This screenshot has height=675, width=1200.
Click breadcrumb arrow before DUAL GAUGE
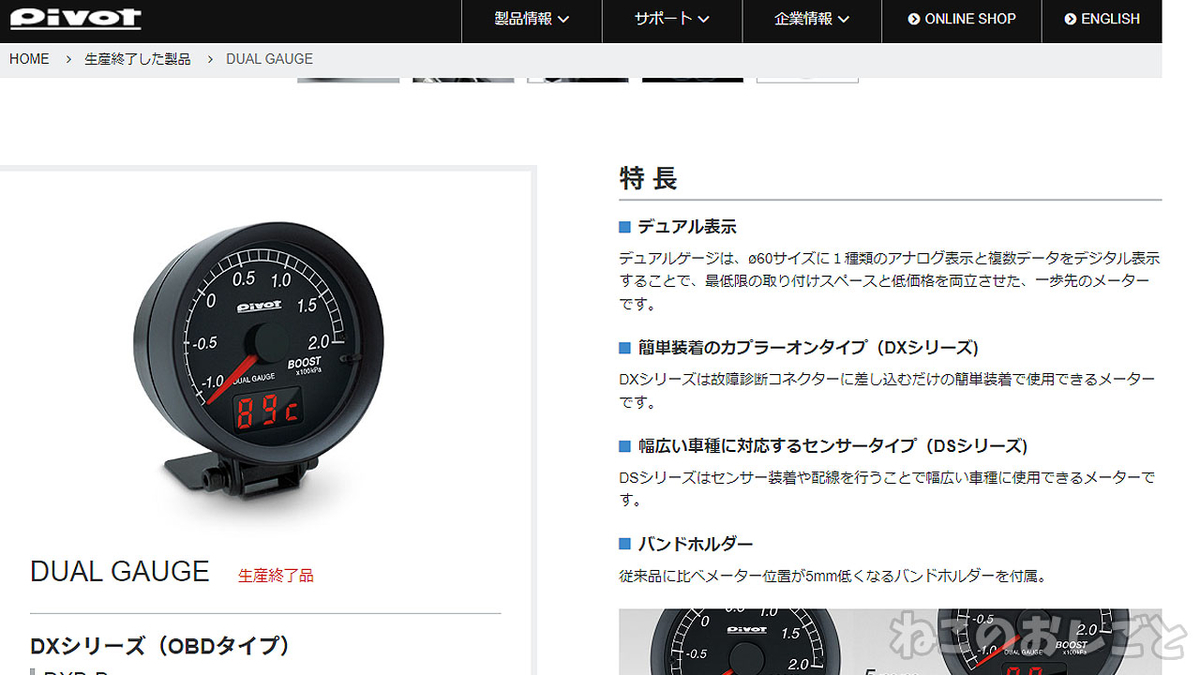click(x=210, y=59)
